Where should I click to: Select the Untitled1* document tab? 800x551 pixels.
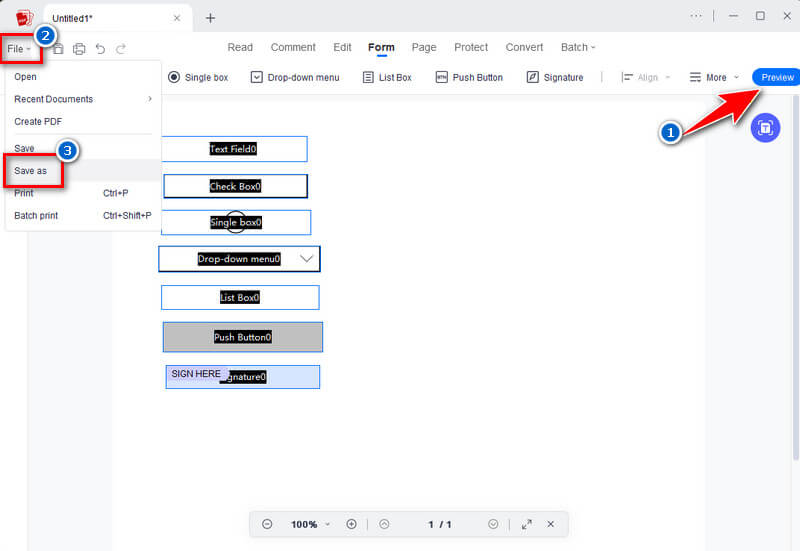point(118,18)
